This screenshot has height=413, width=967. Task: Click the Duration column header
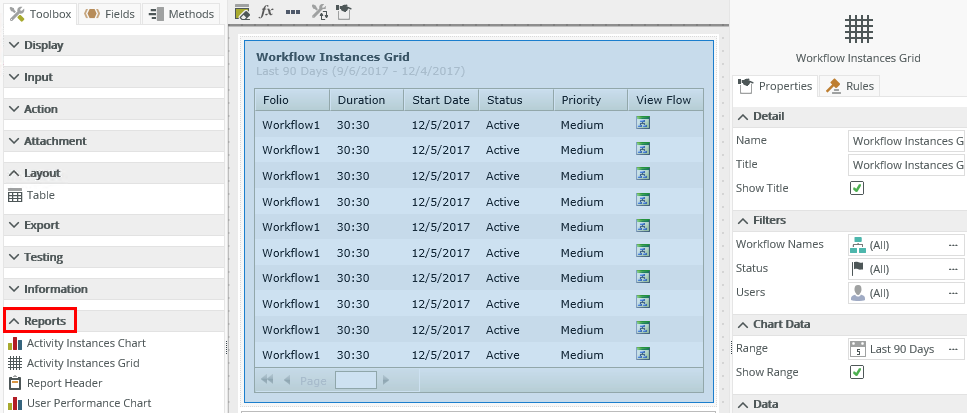[x=361, y=100]
